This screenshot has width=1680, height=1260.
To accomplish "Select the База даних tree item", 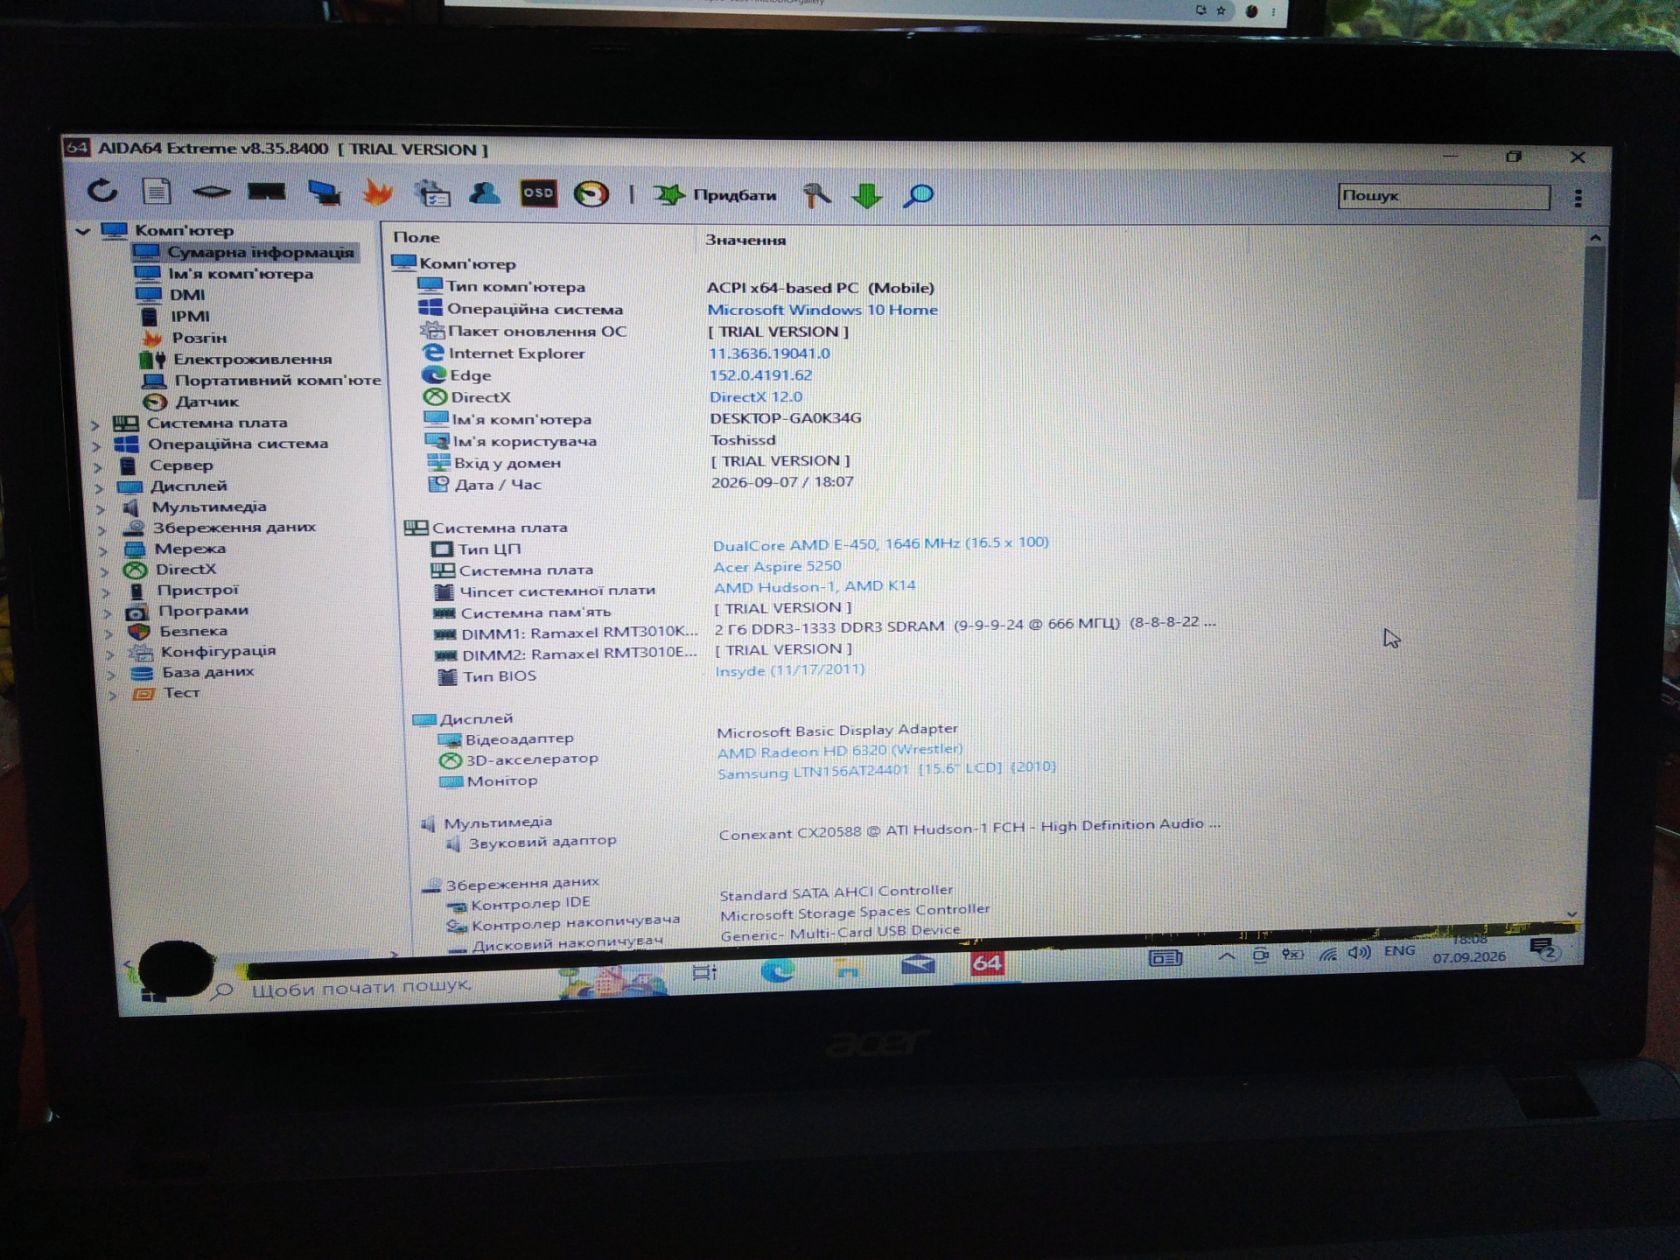I will point(193,672).
